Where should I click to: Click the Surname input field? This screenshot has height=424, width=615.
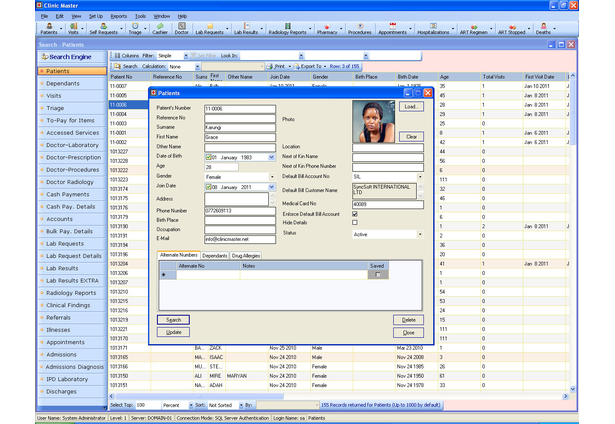pos(240,127)
